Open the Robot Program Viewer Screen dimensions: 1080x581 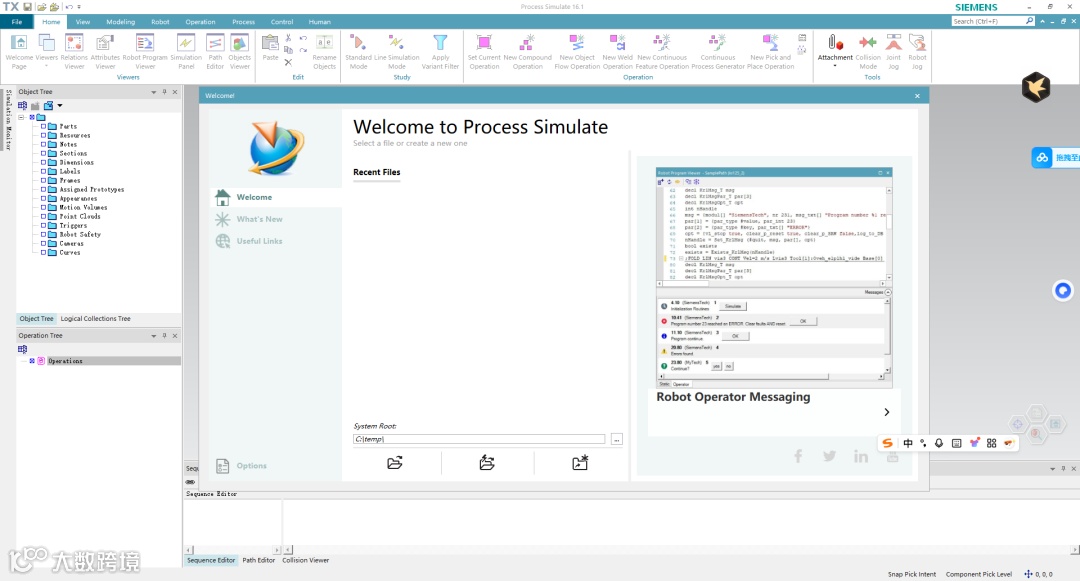coord(145,52)
